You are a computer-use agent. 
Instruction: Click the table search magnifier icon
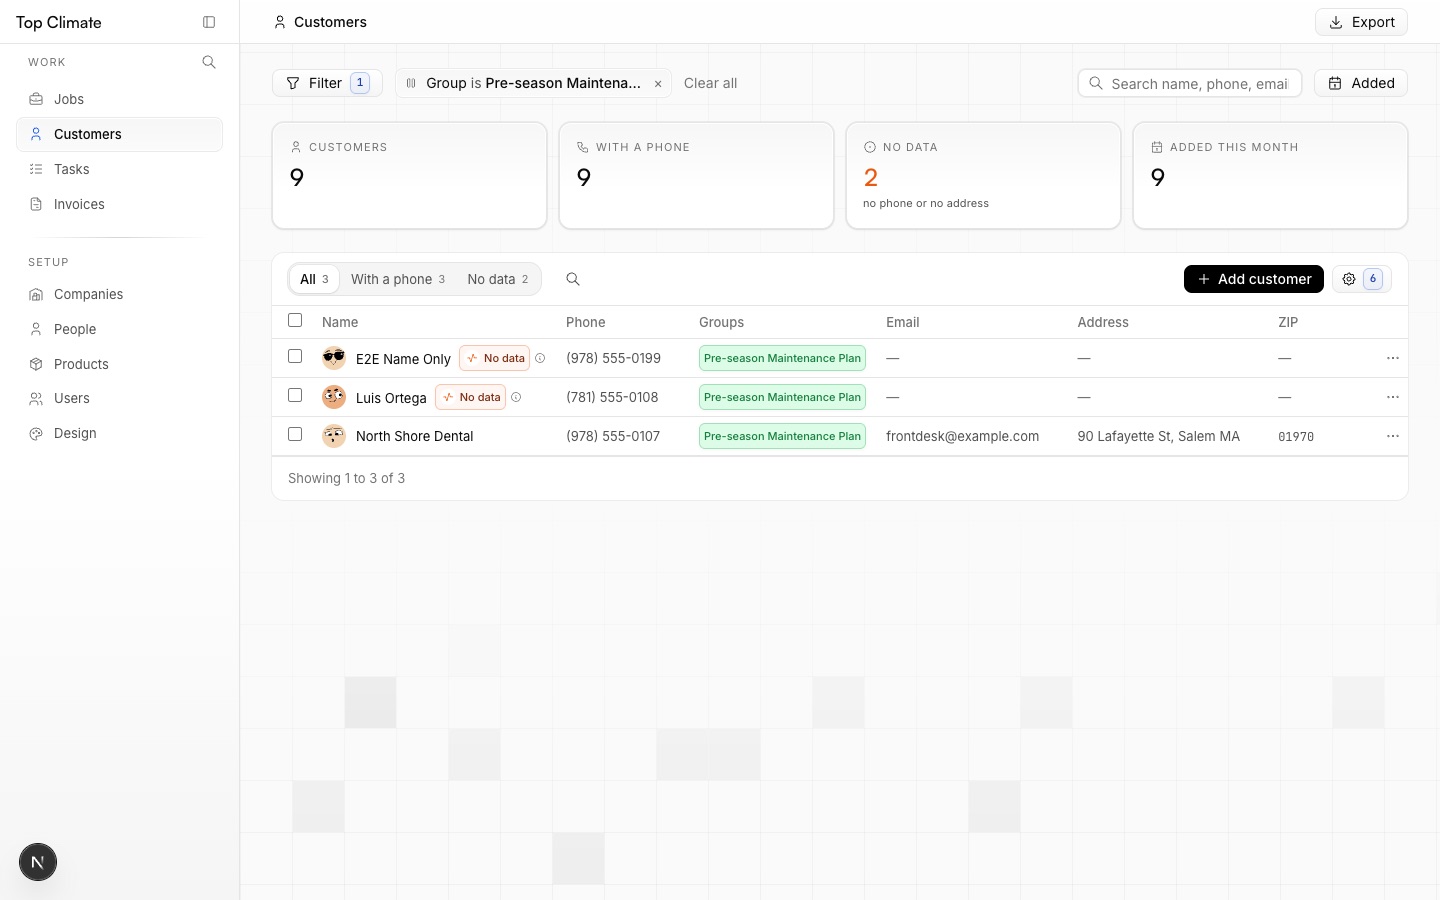[x=573, y=279]
